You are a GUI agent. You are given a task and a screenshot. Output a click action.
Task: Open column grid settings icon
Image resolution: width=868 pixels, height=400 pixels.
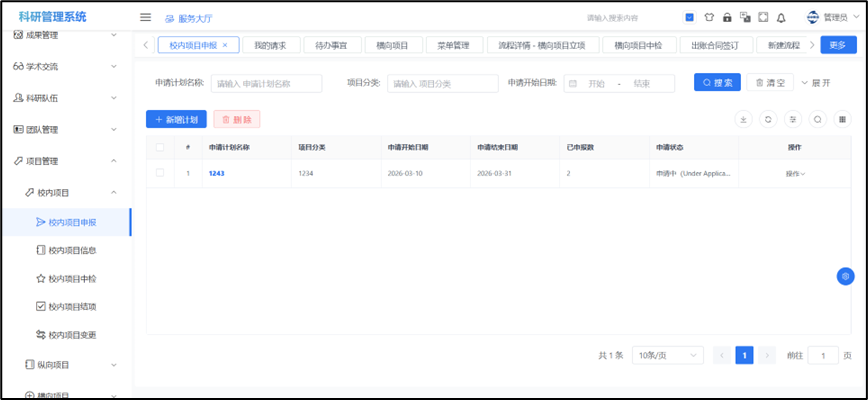tap(843, 119)
